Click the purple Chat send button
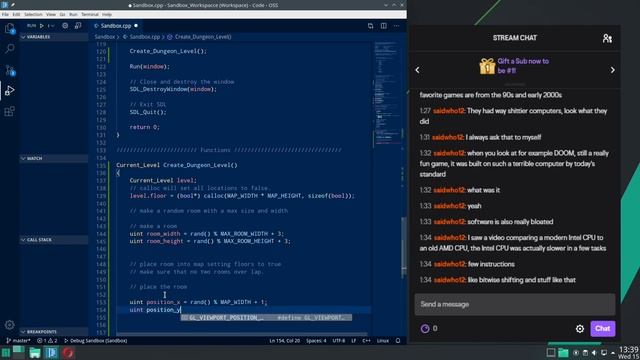 point(602,329)
